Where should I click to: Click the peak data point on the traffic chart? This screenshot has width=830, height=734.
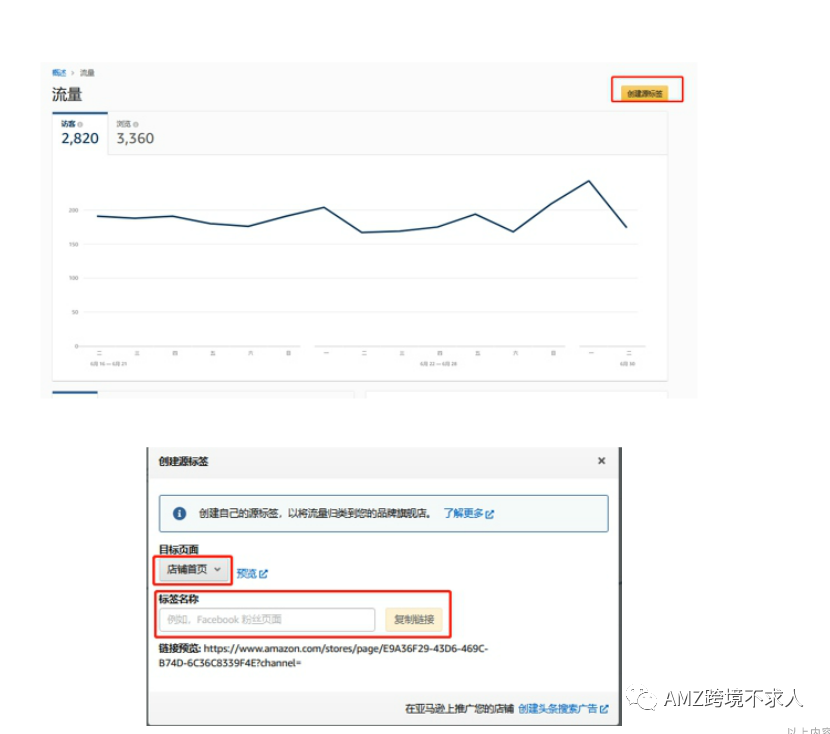click(587, 183)
